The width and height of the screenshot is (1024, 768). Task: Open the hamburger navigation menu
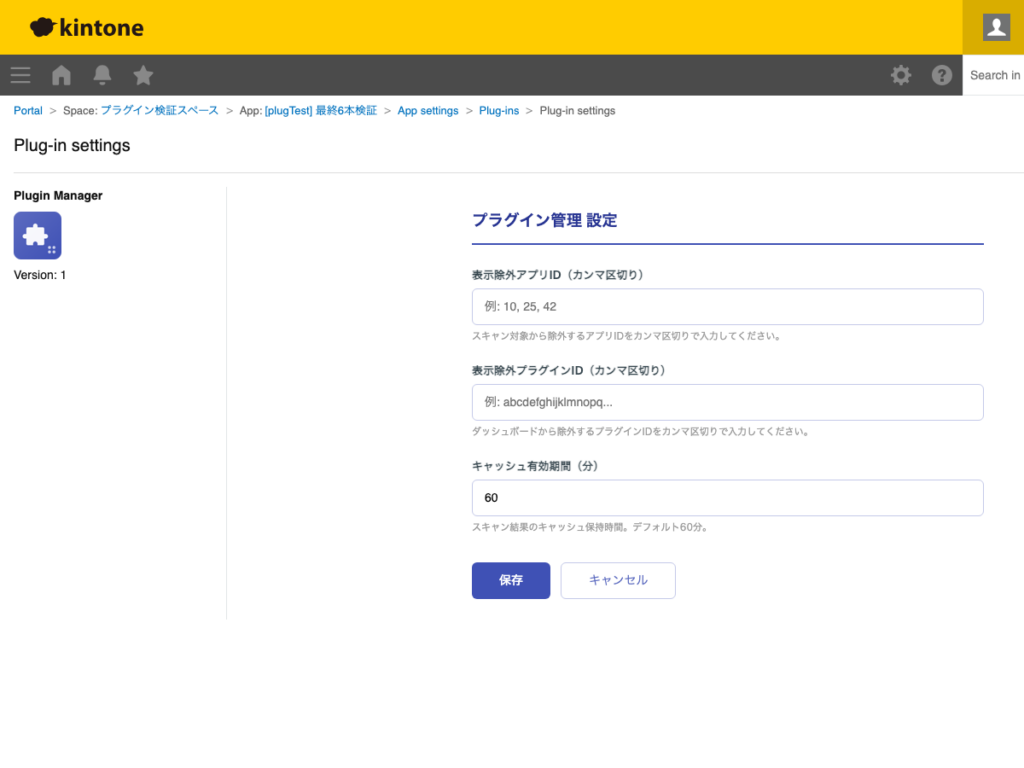(20, 75)
